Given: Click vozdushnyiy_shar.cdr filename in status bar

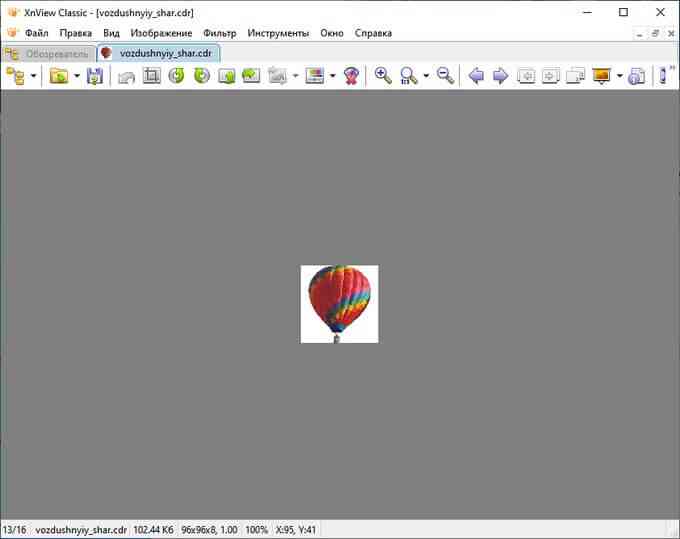Looking at the screenshot, I should tap(81, 530).
